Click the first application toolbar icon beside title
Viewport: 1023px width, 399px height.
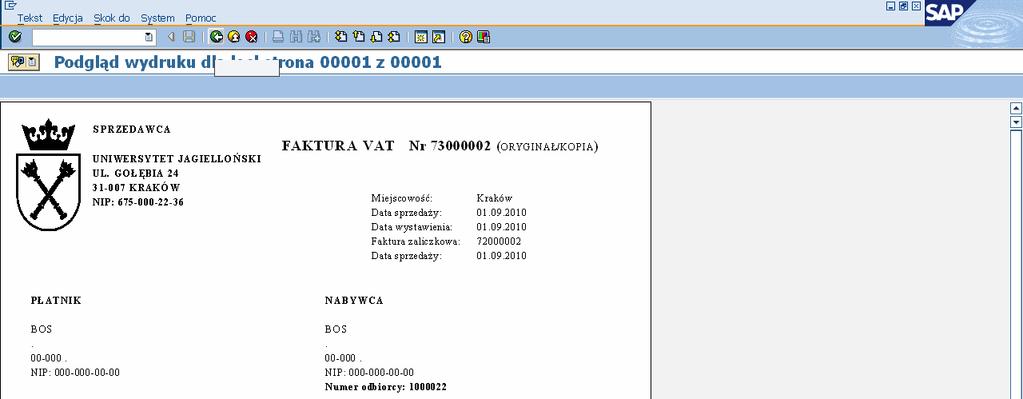(17, 63)
